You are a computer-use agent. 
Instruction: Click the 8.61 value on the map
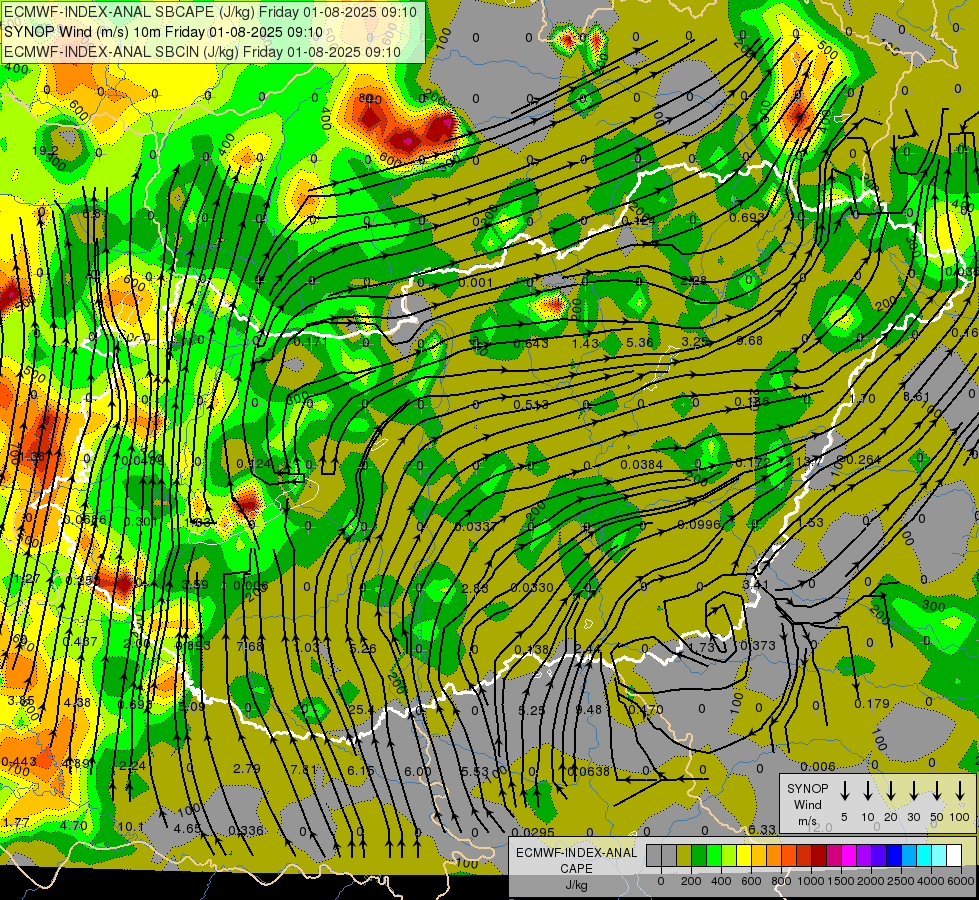pos(917,396)
